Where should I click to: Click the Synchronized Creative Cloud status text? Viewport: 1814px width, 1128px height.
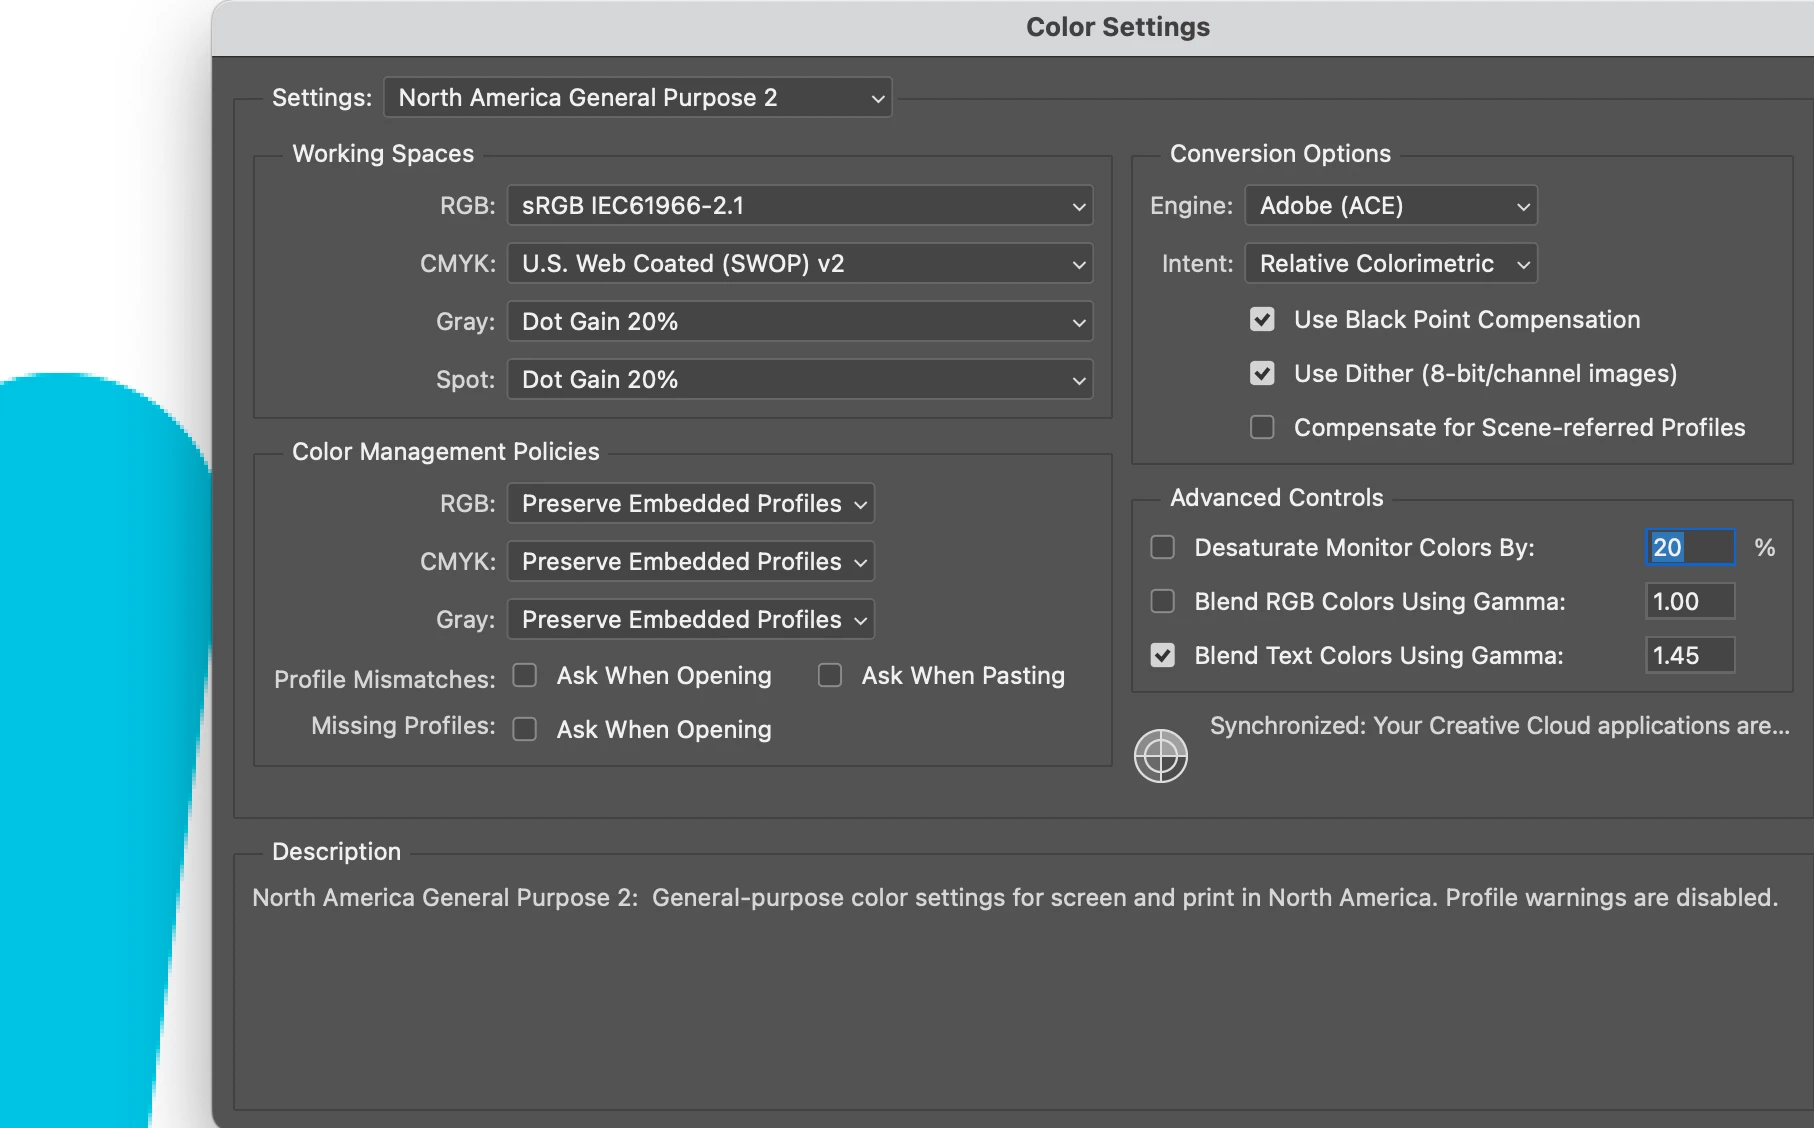pos(1500,726)
